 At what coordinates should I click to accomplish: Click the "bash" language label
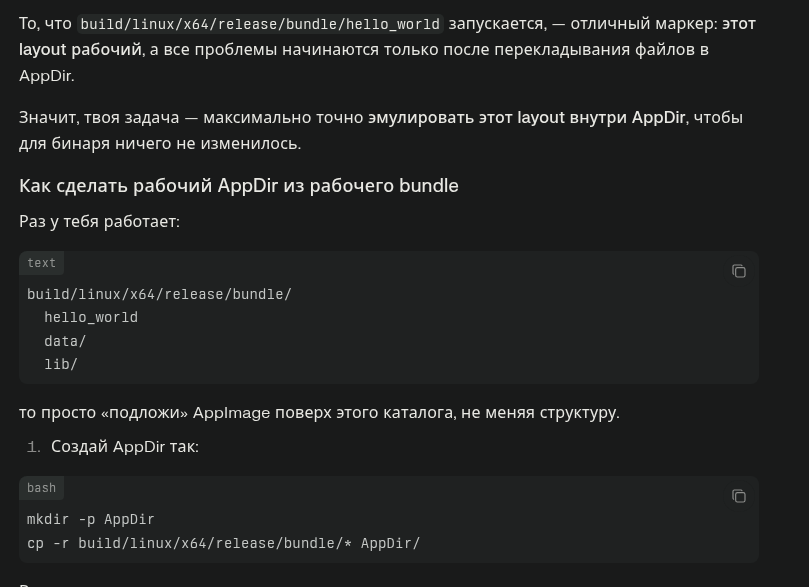42,488
